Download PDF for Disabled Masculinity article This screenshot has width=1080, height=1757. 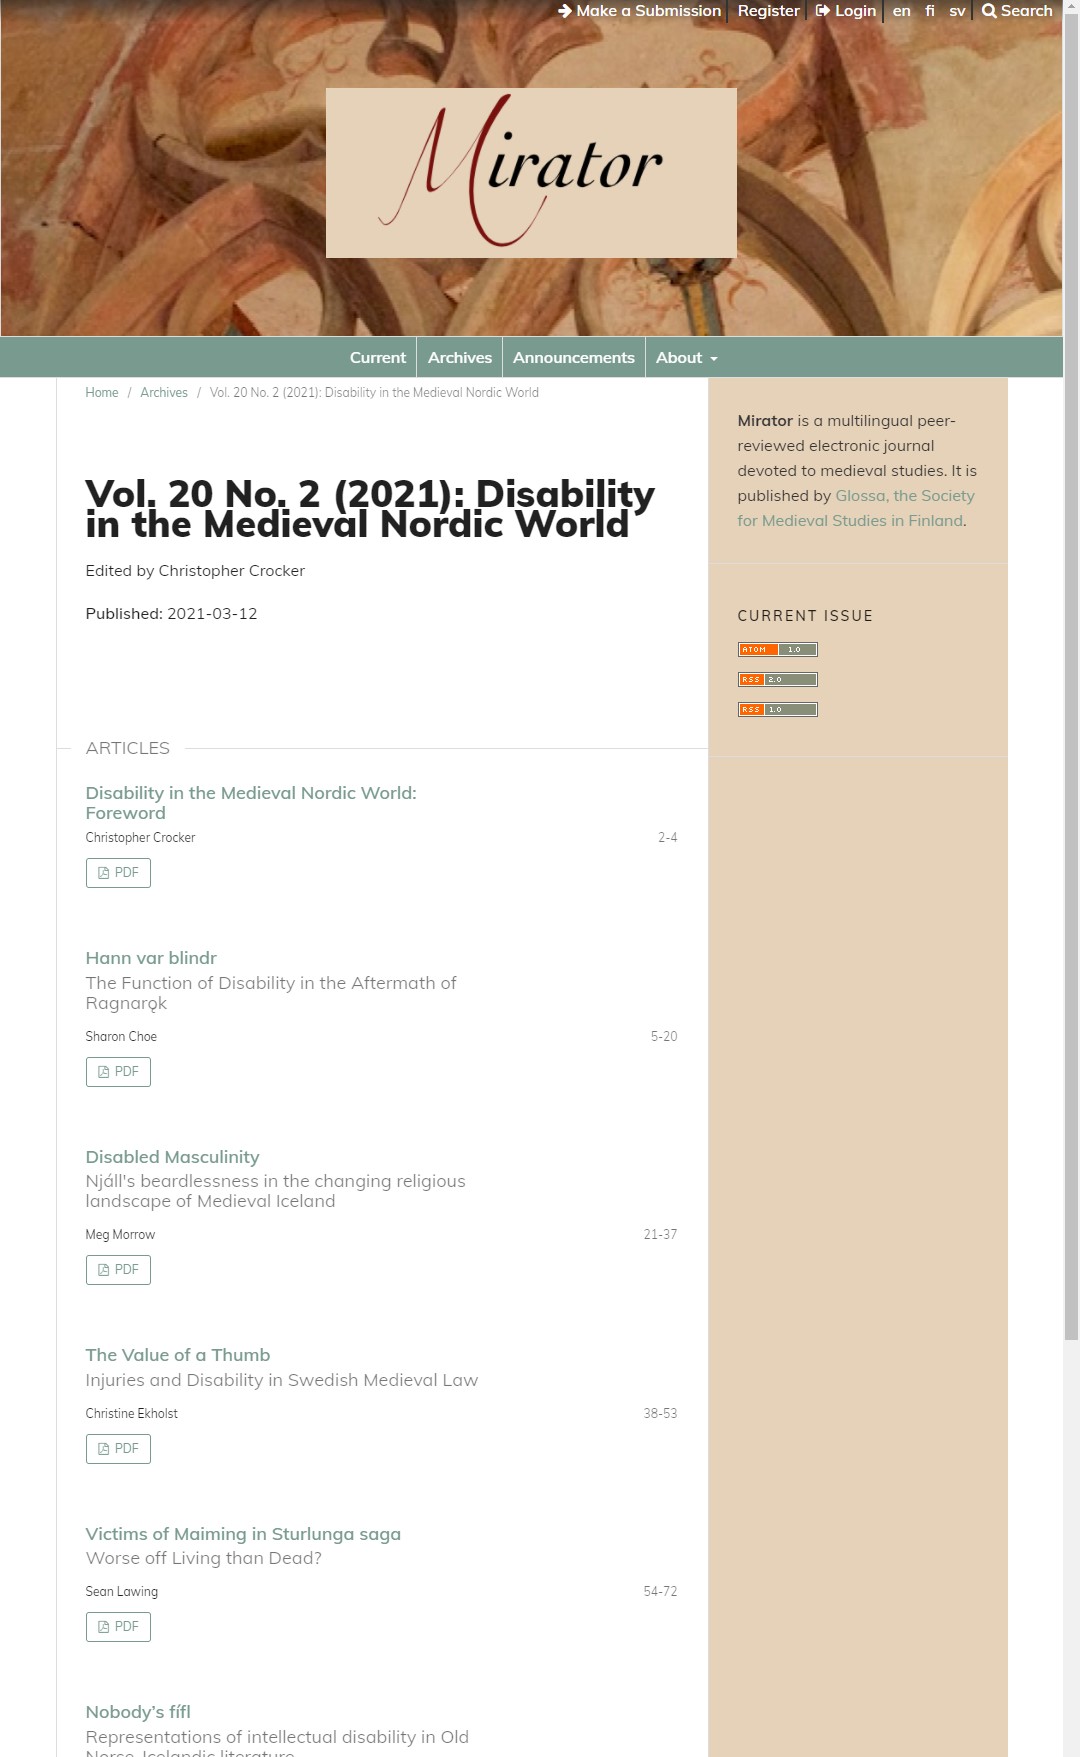click(x=118, y=1270)
